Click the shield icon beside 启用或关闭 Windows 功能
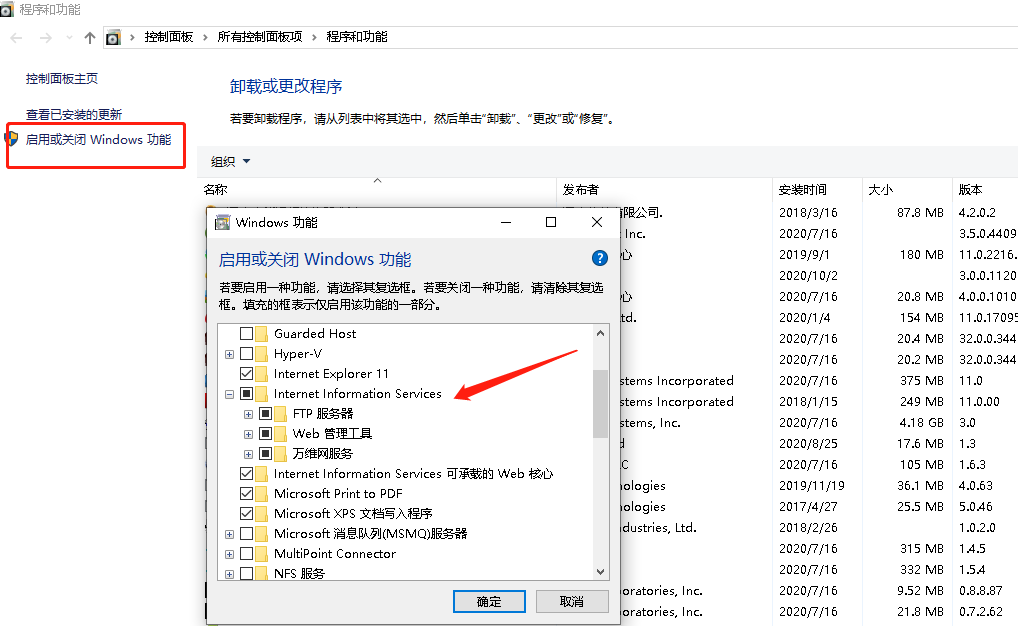1018x626 pixels. tap(11, 138)
